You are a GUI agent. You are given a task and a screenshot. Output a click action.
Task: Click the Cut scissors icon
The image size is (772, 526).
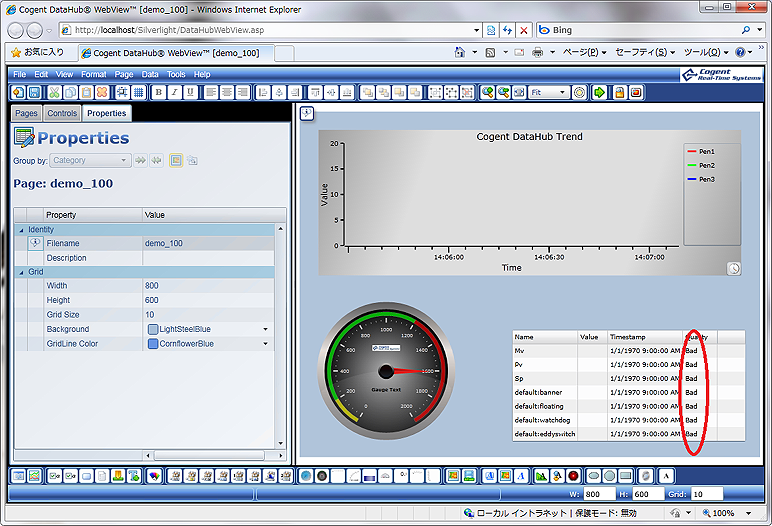point(54,92)
